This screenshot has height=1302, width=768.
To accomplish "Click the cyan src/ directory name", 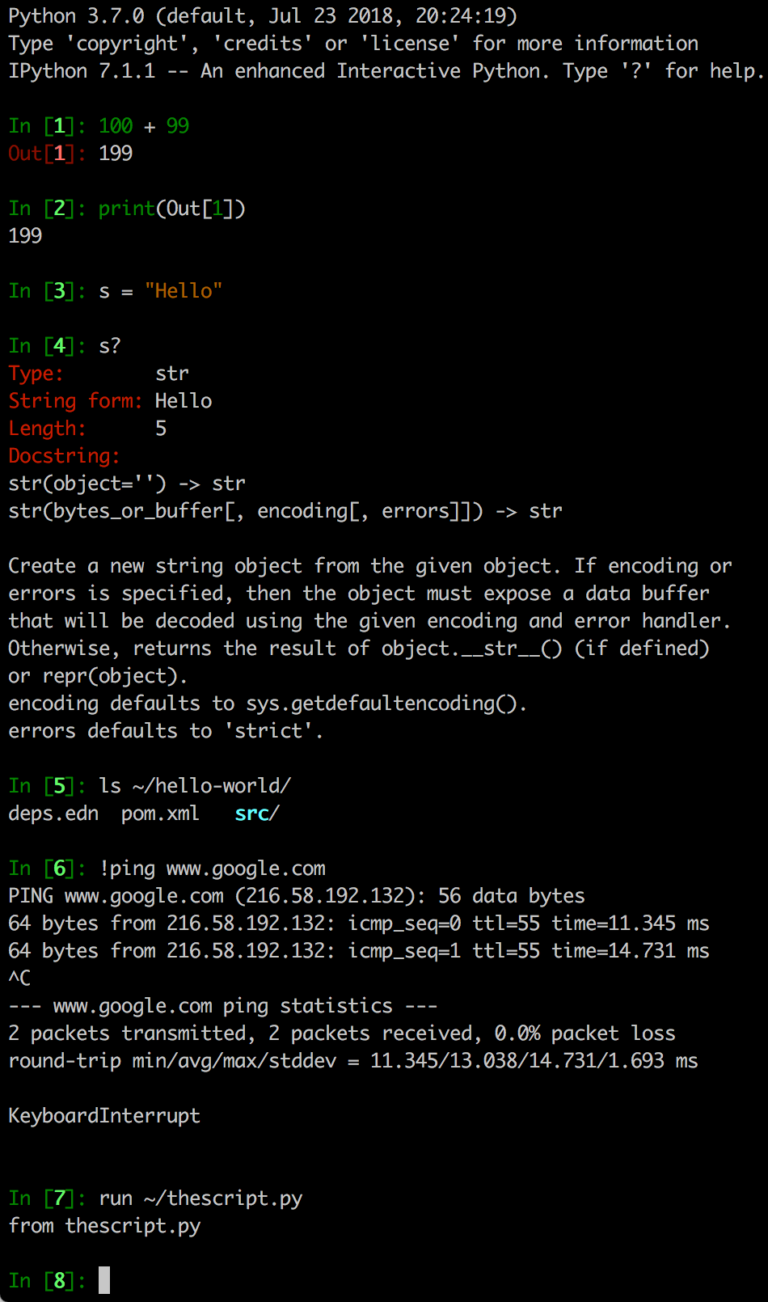I will click(x=257, y=813).
